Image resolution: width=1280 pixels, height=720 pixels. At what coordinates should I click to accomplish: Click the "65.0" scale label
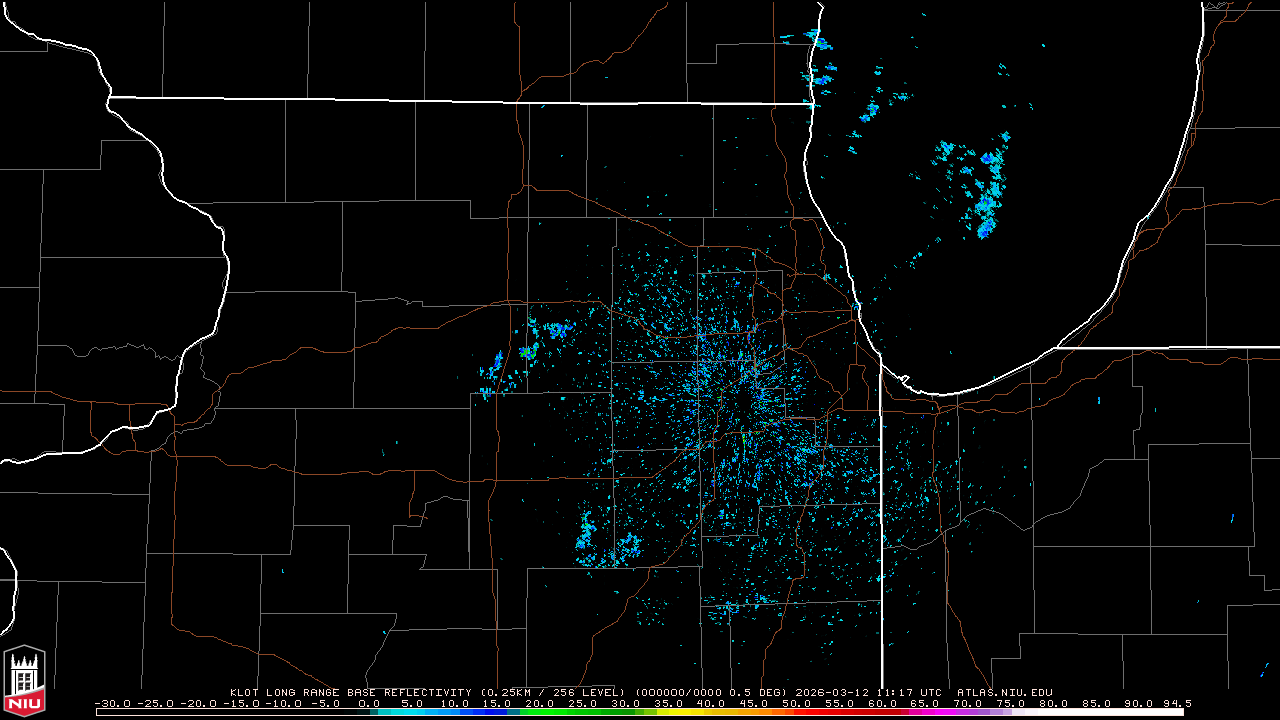pyautogui.click(x=926, y=703)
